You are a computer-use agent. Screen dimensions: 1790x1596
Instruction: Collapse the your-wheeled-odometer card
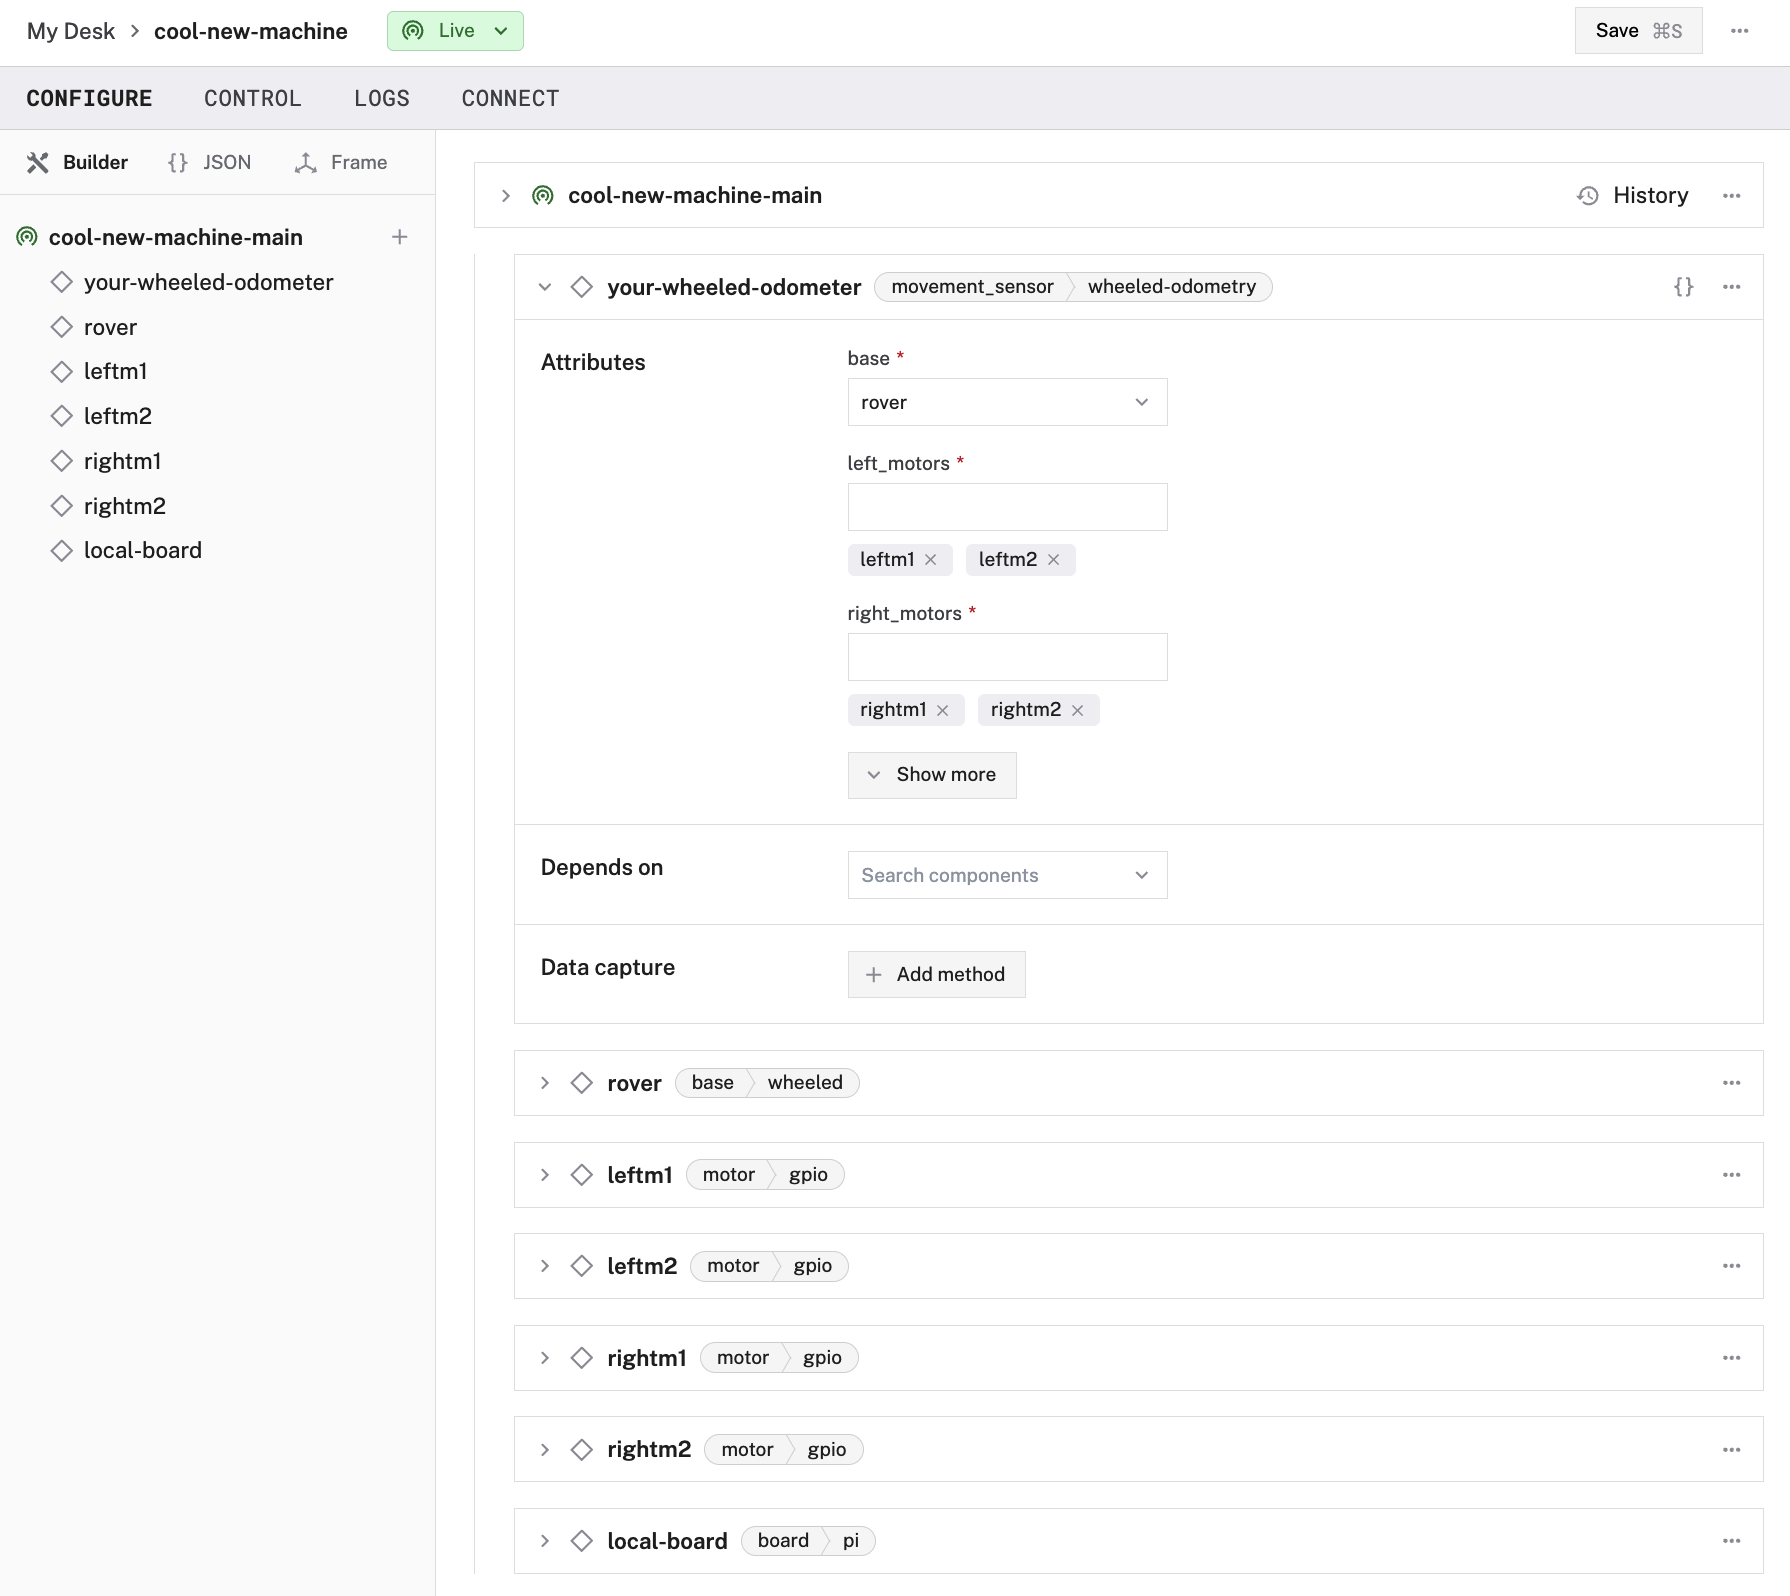545,287
